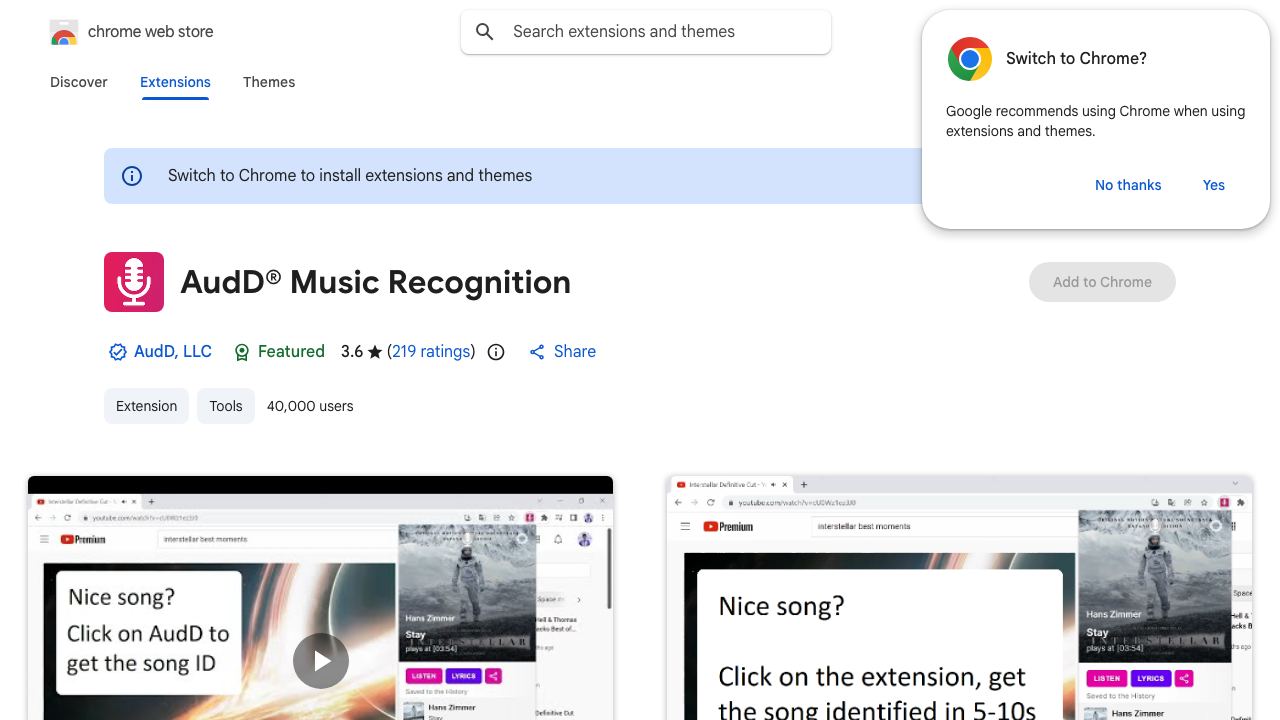The width and height of the screenshot is (1280, 720).
Task: Play the first preview video
Action: click(x=321, y=661)
